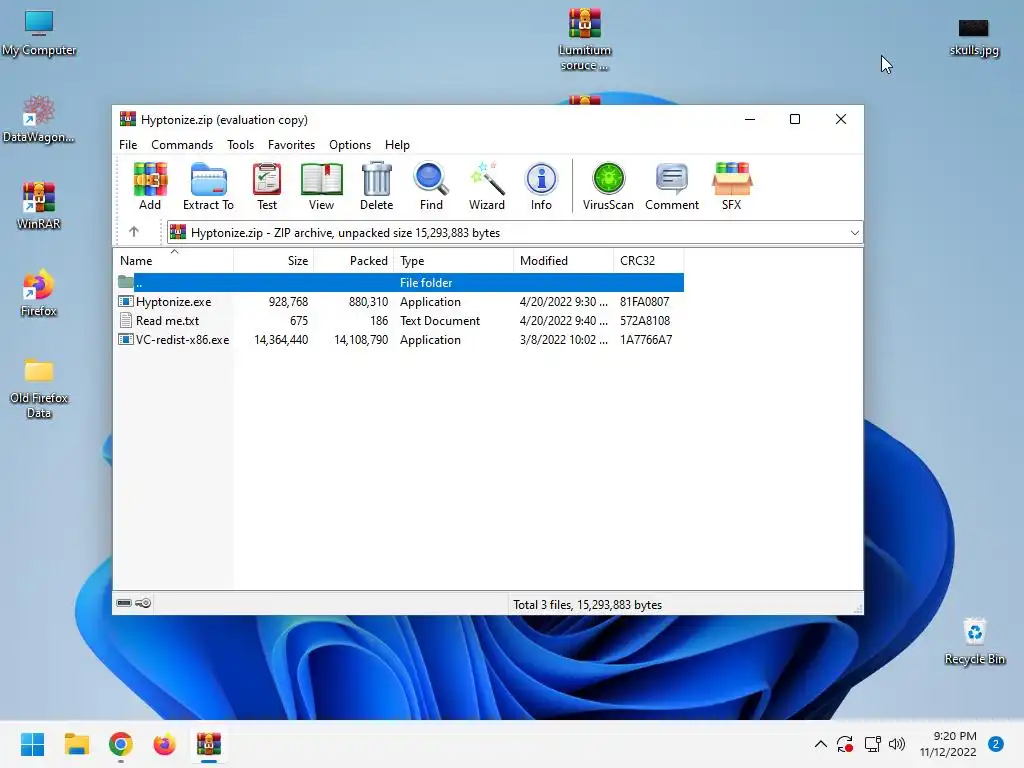The width and height of the screenshot is (1024, 768).
Task: Expand the archive path dropdown arrow
Action: [x=854, y=233]
